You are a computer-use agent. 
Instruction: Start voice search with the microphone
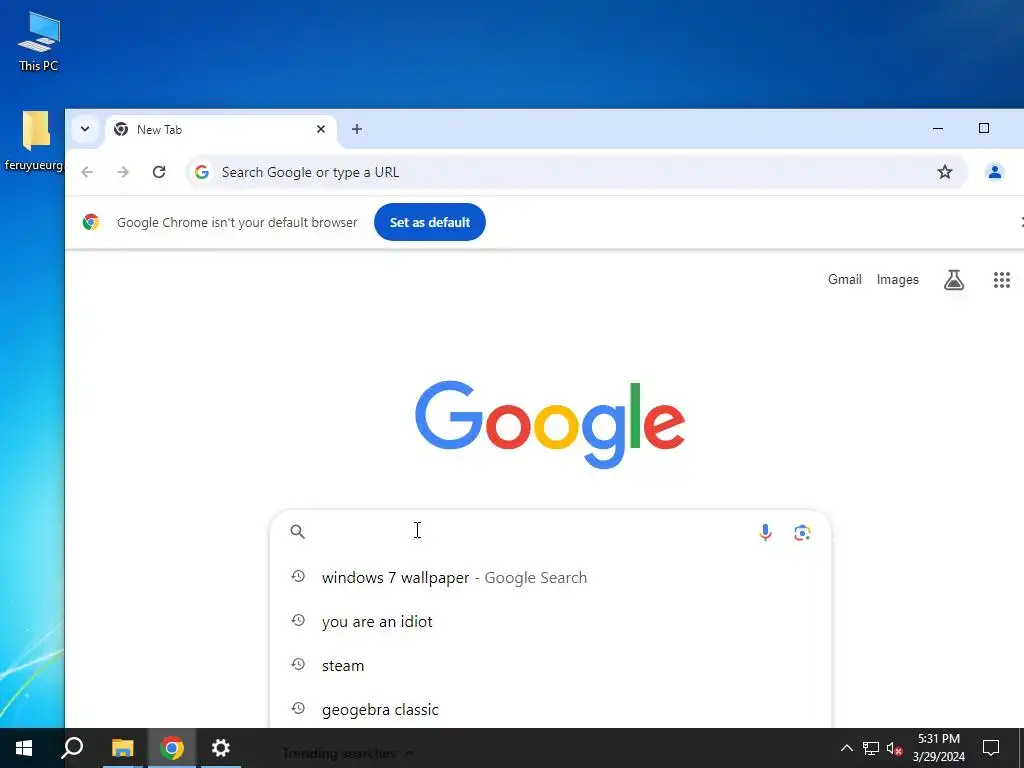pyautogui.click(x=765, y=532)
